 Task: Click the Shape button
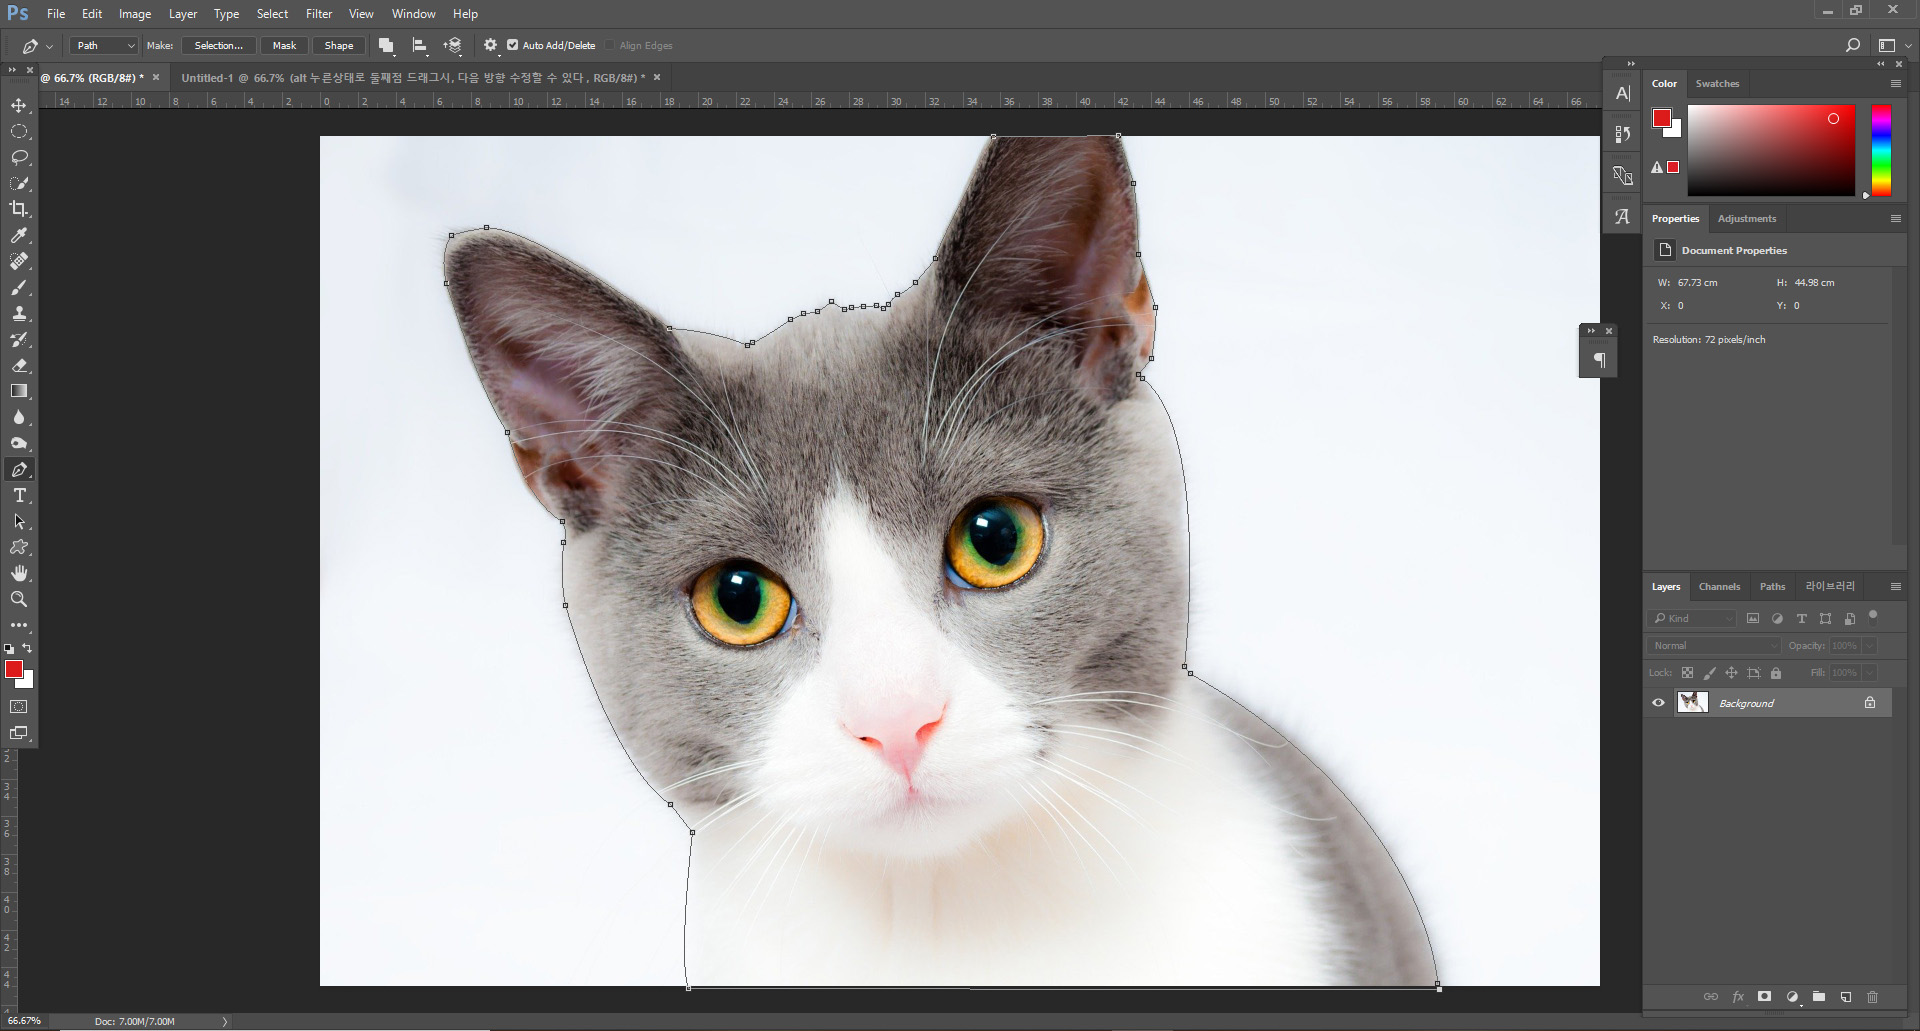(x=339, y=45)
